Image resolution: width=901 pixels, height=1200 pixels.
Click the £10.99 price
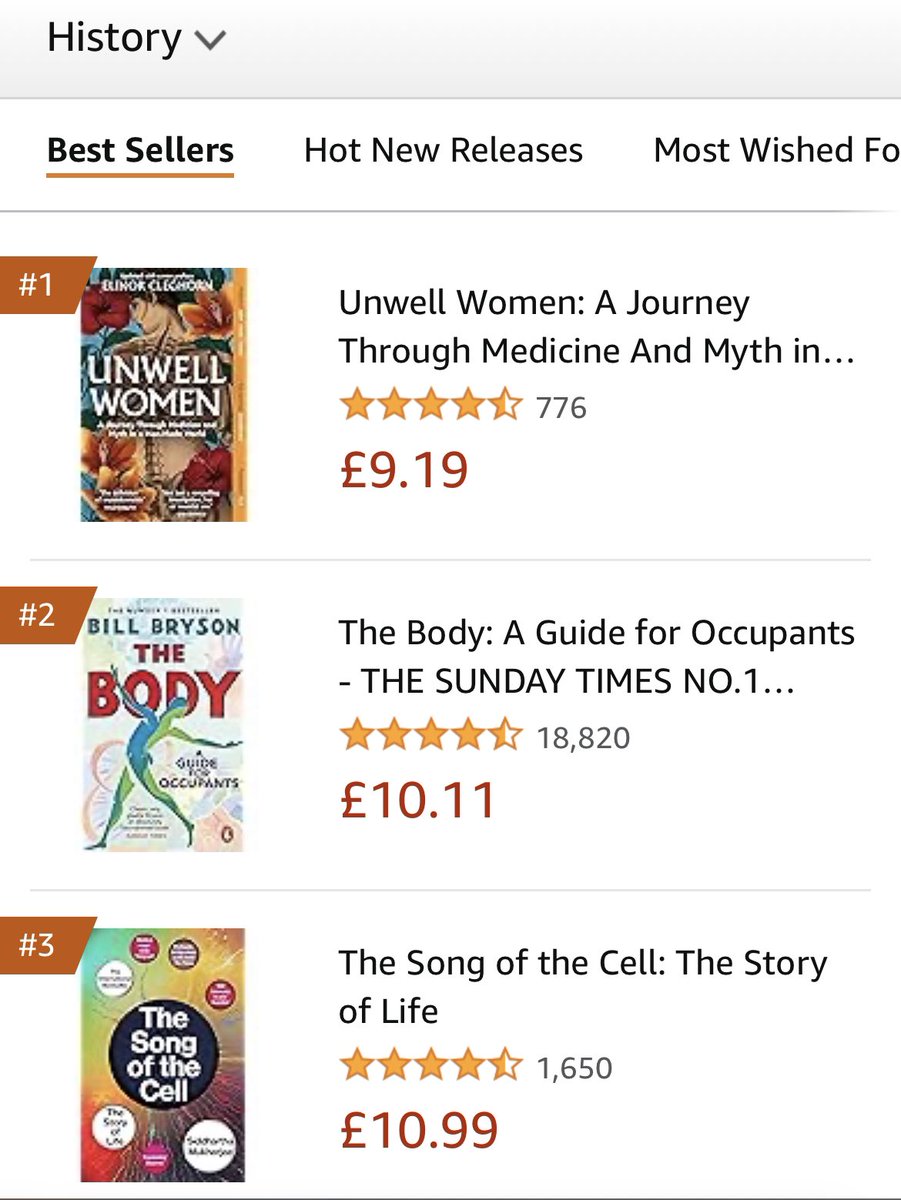(x=419, y=1130)
